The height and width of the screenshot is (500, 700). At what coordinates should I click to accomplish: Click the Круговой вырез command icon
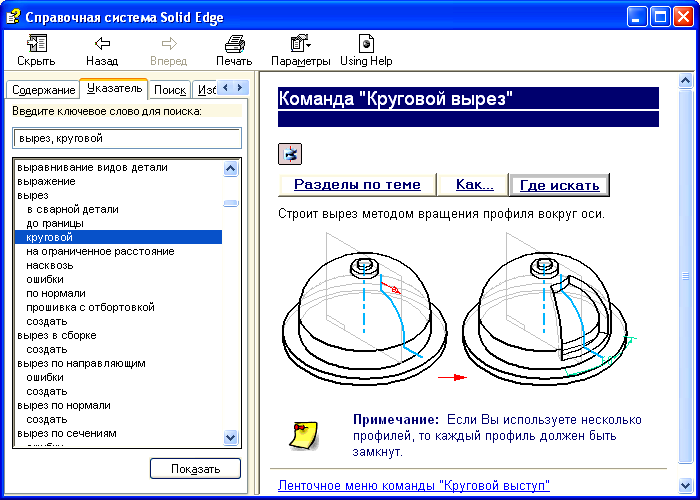[x=290, y=154]
